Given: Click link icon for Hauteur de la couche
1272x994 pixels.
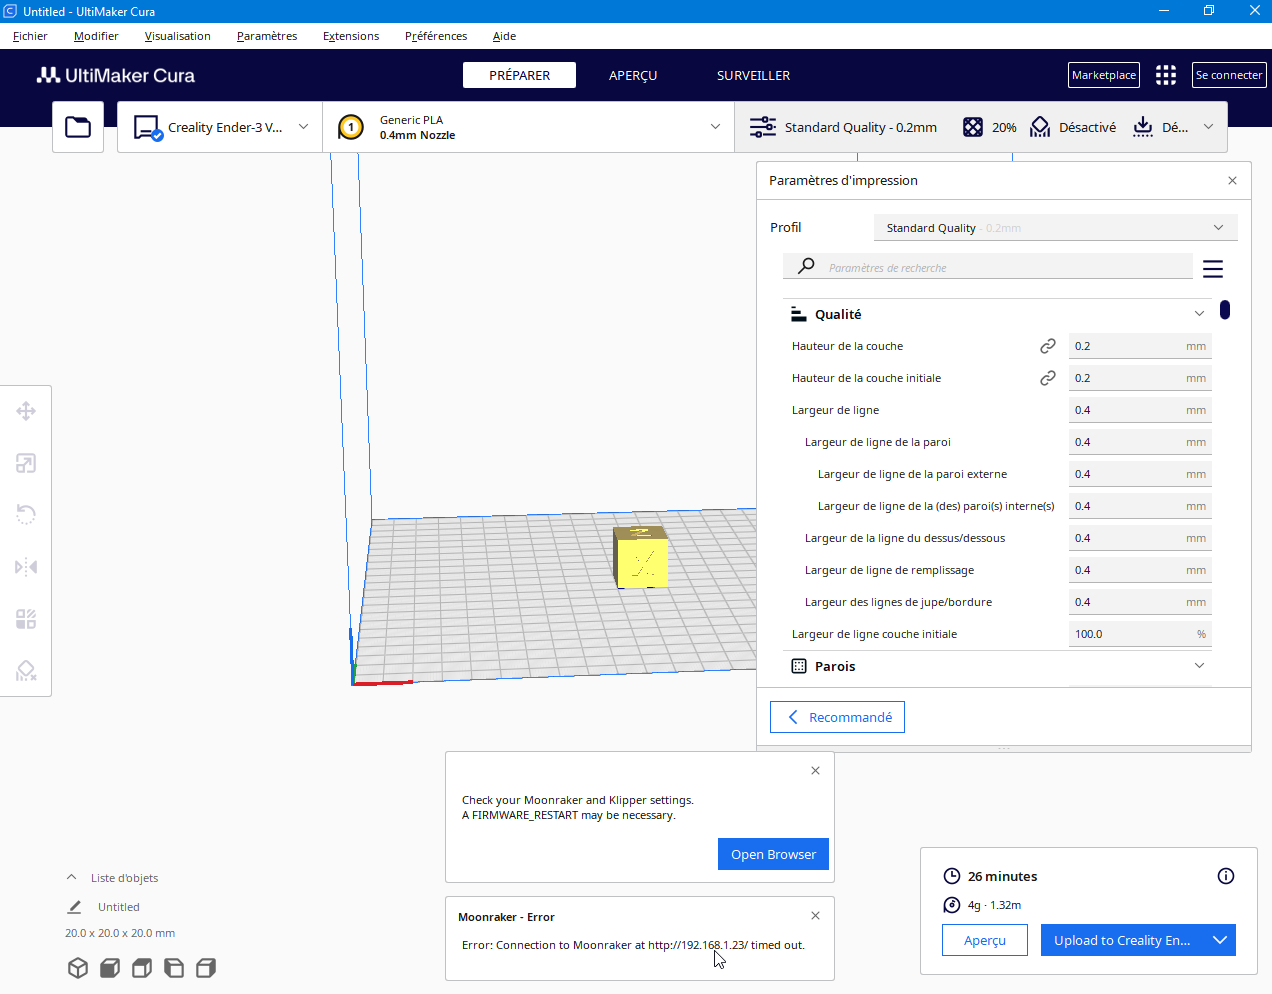Looking at the screenshot, I should point(1048,346).
